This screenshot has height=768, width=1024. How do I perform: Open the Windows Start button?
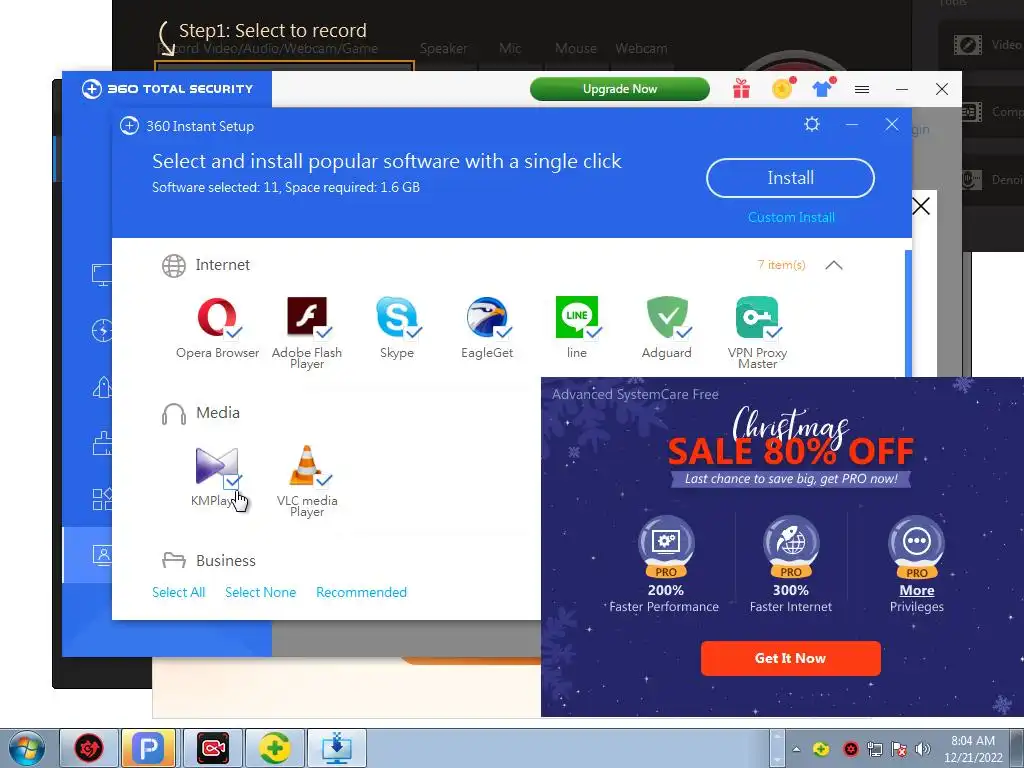(27, 748)
